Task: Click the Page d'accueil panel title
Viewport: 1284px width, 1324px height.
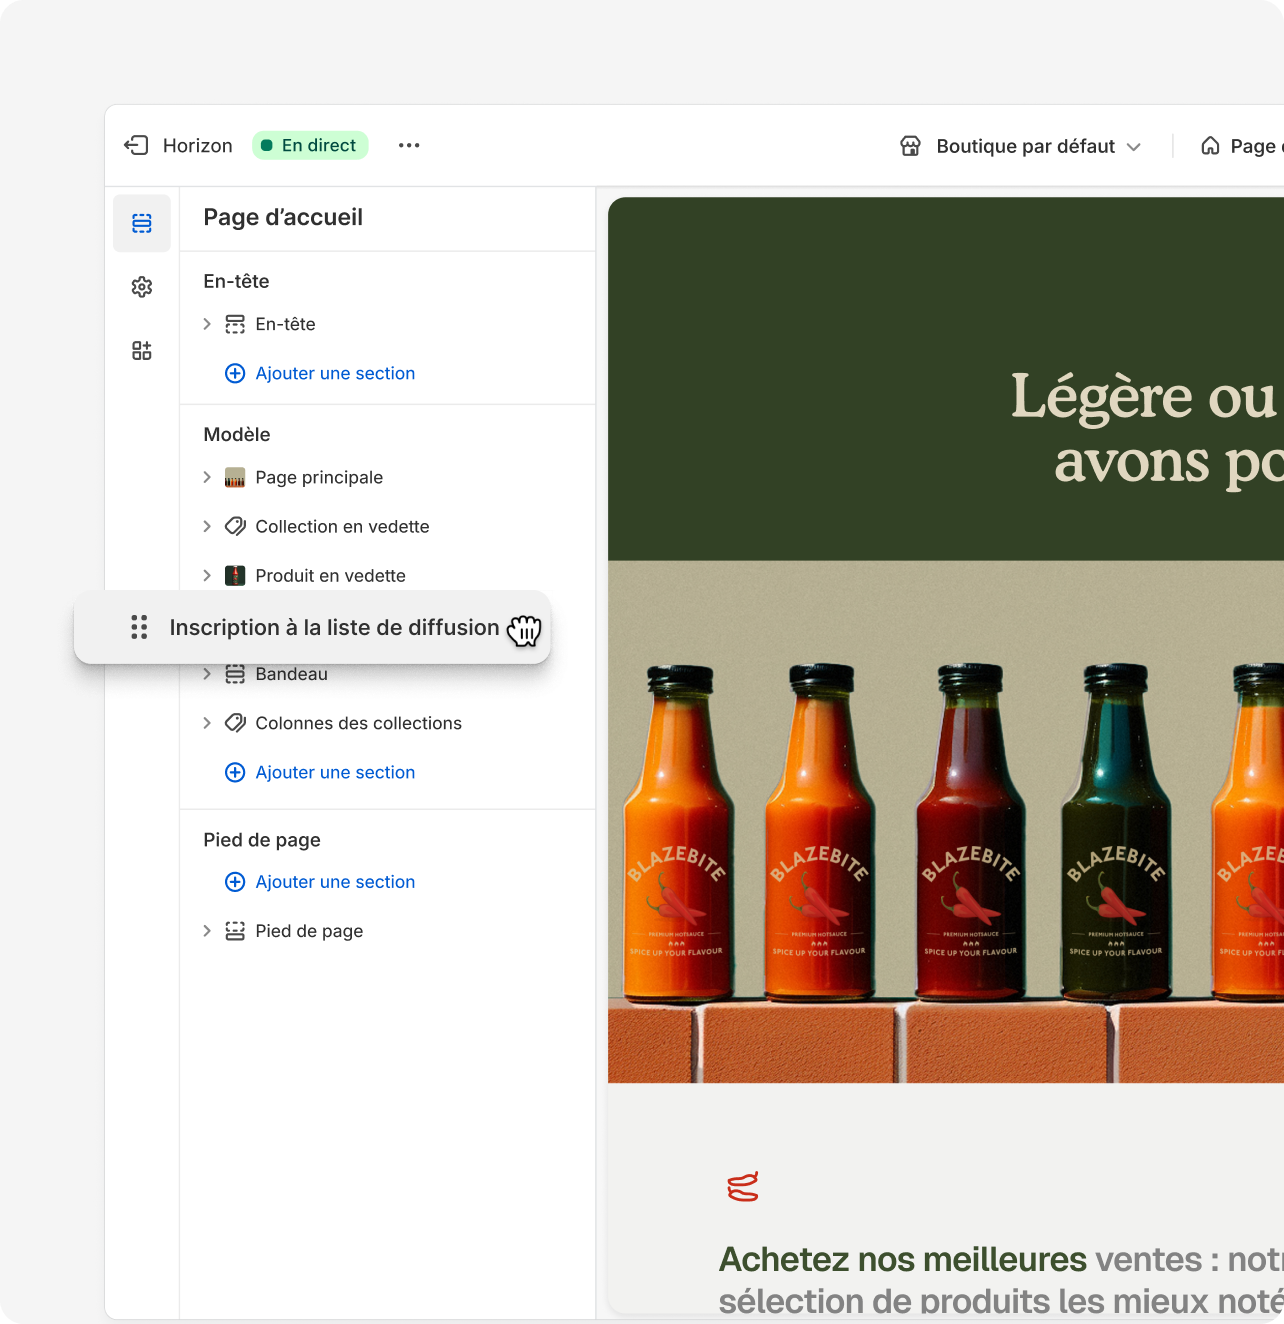Action: (283, 217)
